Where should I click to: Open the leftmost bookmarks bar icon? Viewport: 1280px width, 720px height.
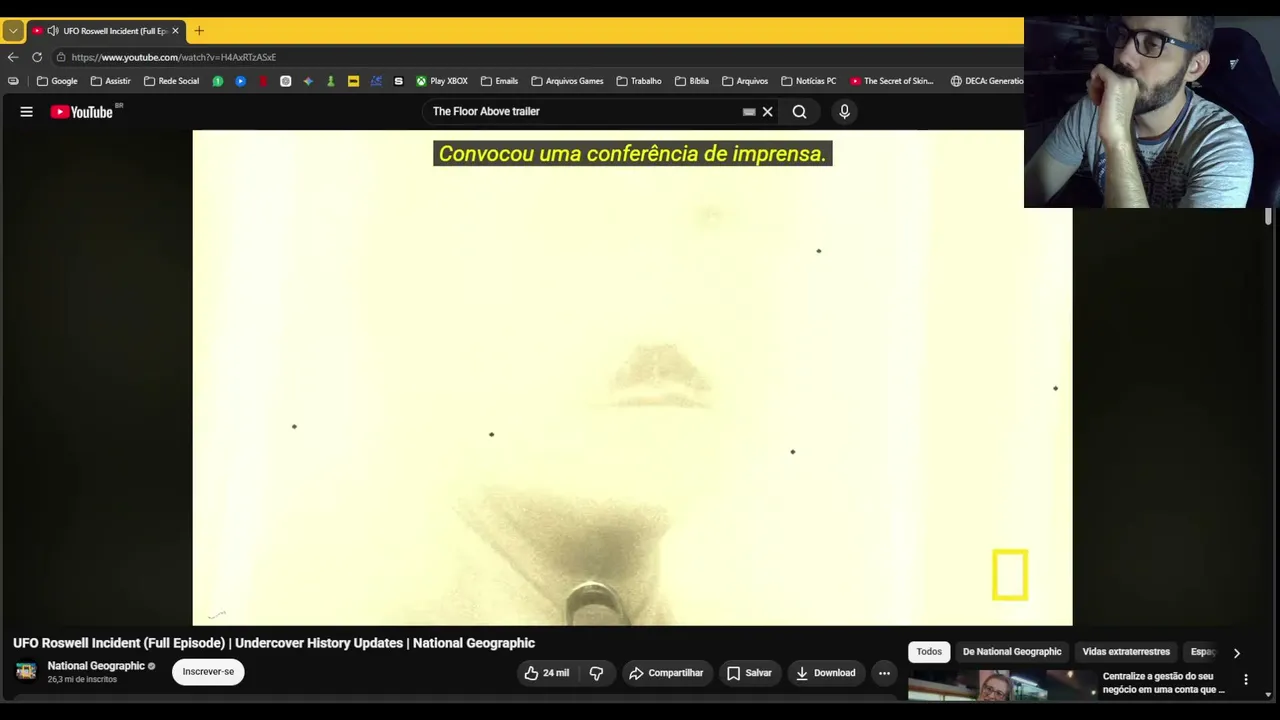[x=13, y=81]
